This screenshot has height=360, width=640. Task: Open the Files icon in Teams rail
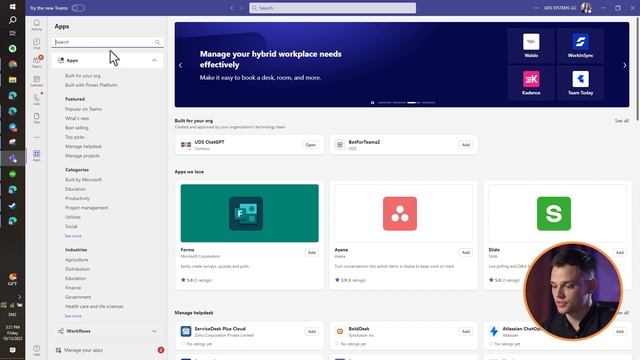(36, 118)
